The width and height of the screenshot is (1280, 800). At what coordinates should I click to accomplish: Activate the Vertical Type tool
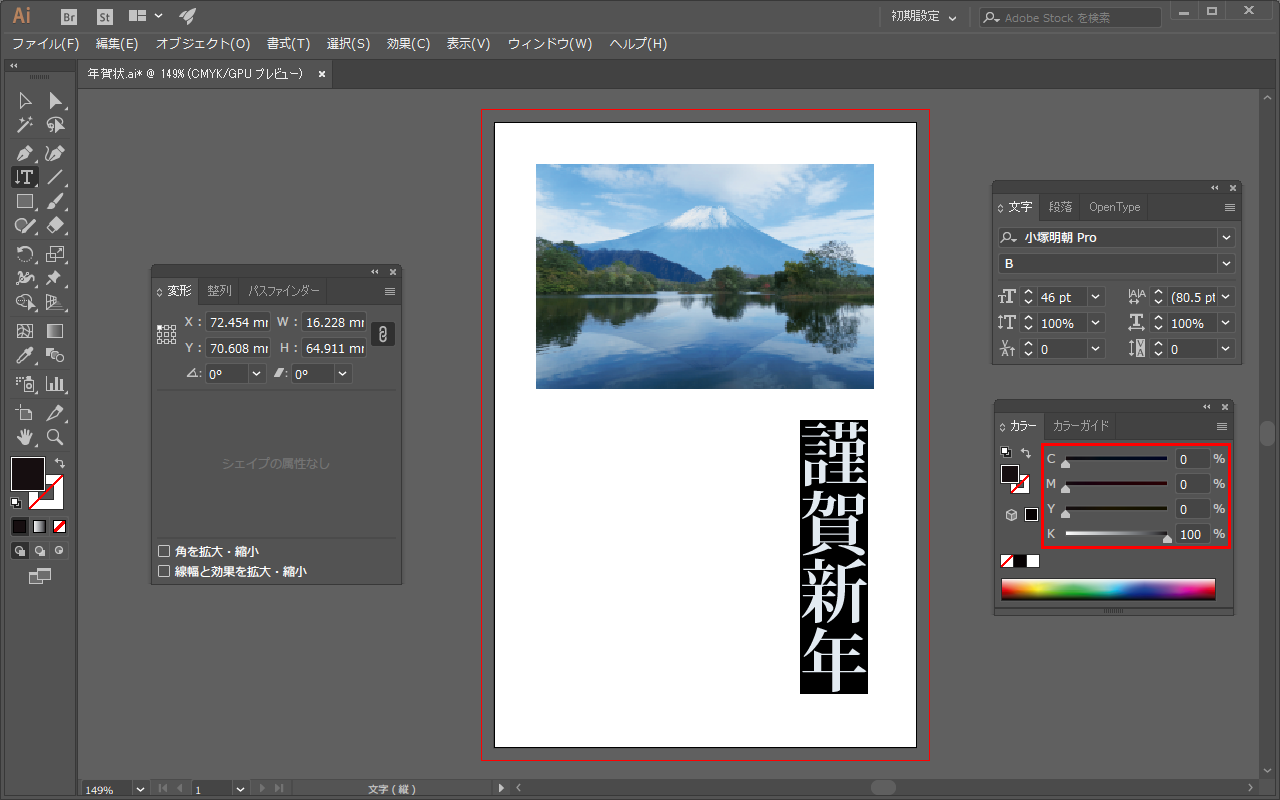(25, 177)
